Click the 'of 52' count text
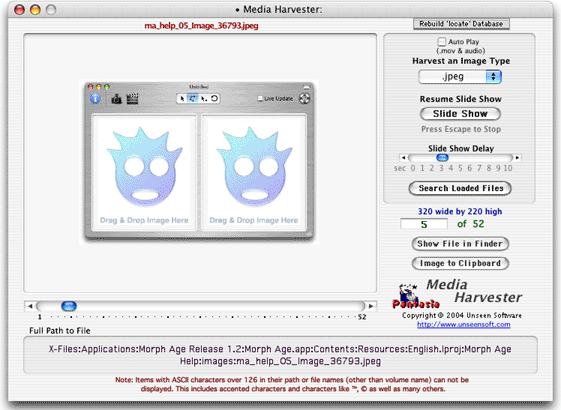 (x=470, y=224)
